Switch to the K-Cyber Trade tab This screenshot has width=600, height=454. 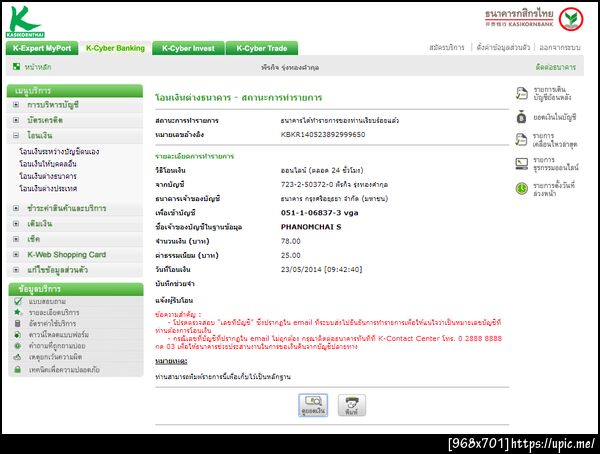262,48
